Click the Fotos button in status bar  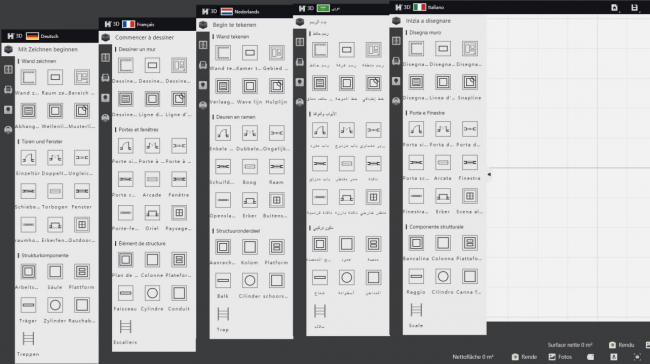click(x=560, y=357)
